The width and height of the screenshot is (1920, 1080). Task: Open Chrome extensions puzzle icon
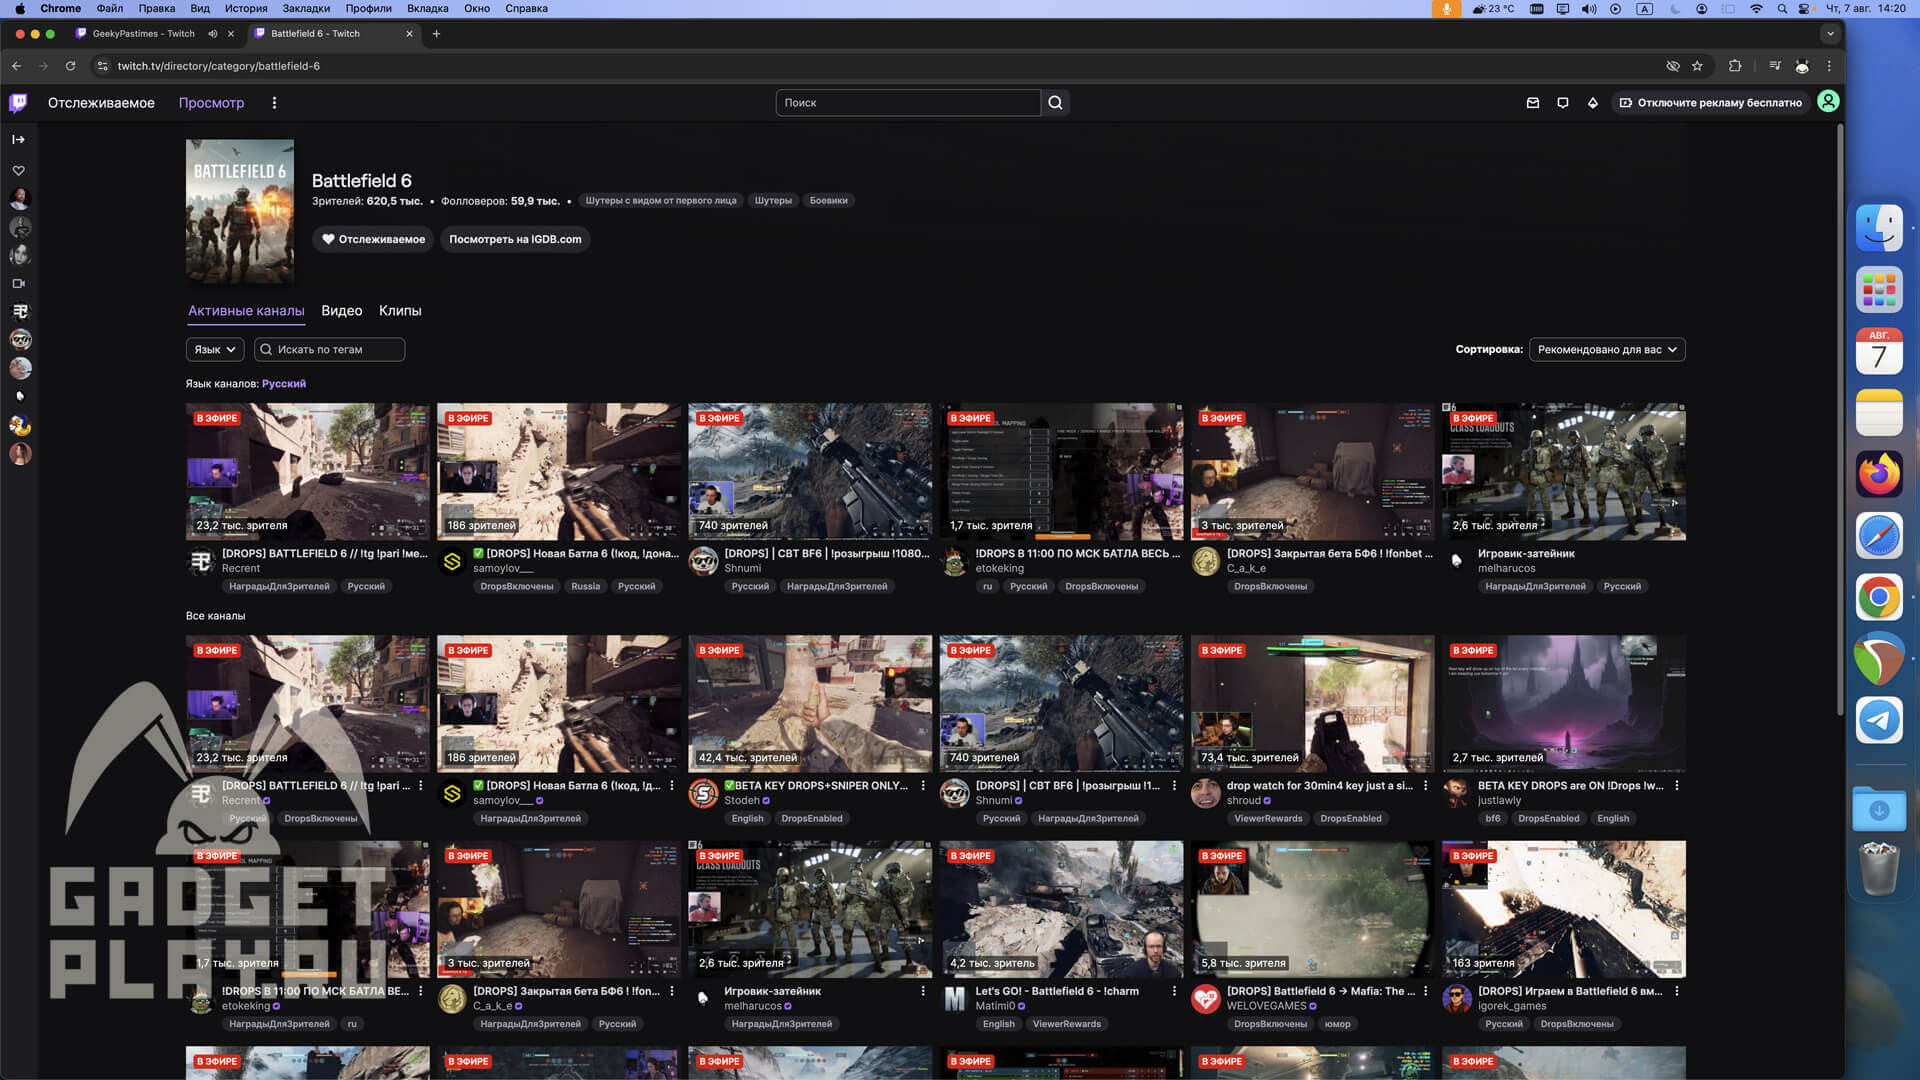(x=1735, y=66)
